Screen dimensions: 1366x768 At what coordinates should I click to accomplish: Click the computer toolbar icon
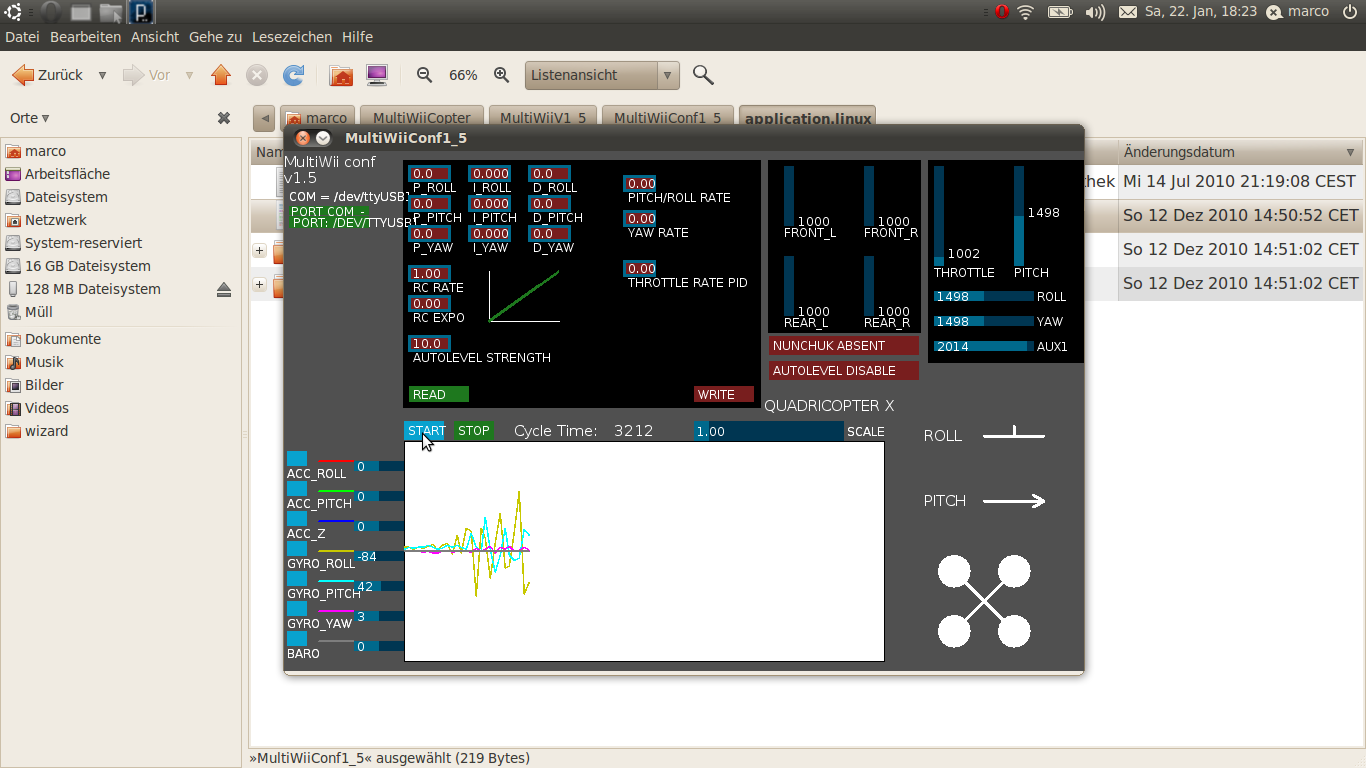[377, 75]
